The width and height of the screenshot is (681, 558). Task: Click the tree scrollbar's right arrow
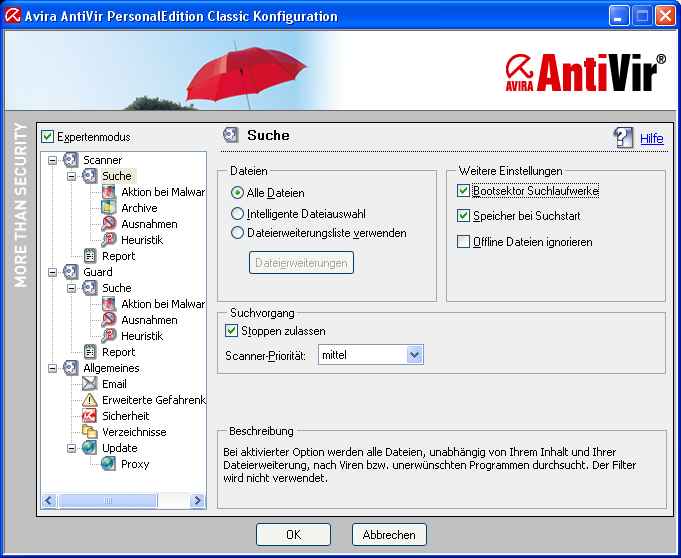click(x=198, y=501)
